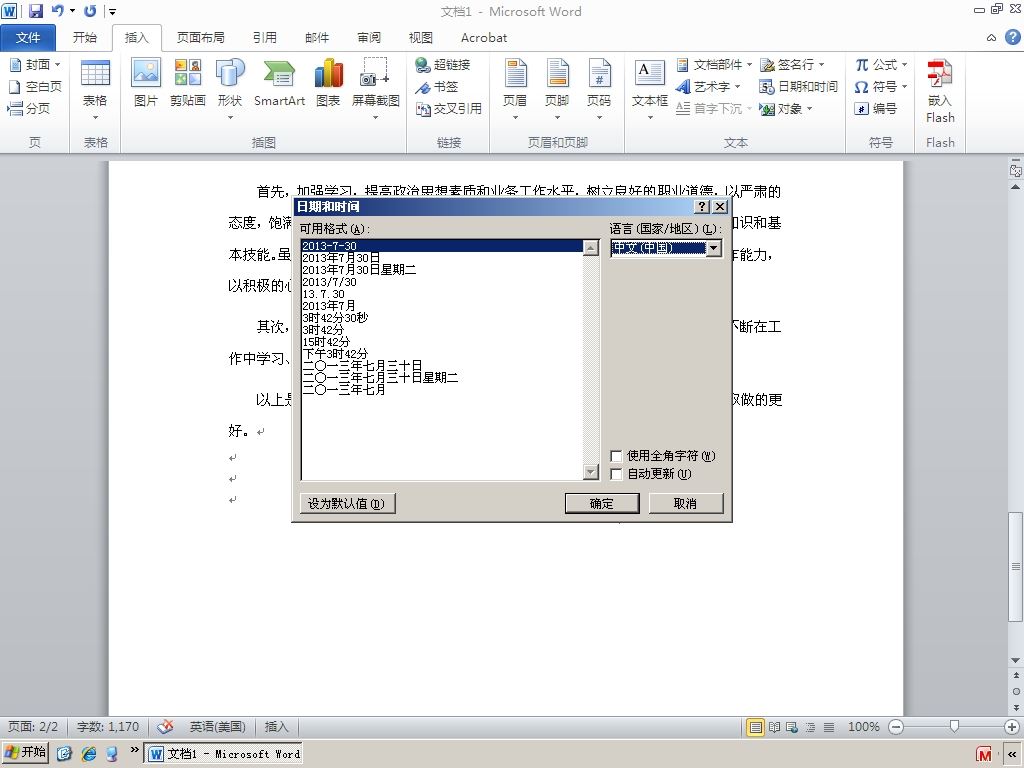Image resolution: width=1024 pixels, height=768 pixels.
Task: Click the 100% zoom level
Action: coord(863,727)
